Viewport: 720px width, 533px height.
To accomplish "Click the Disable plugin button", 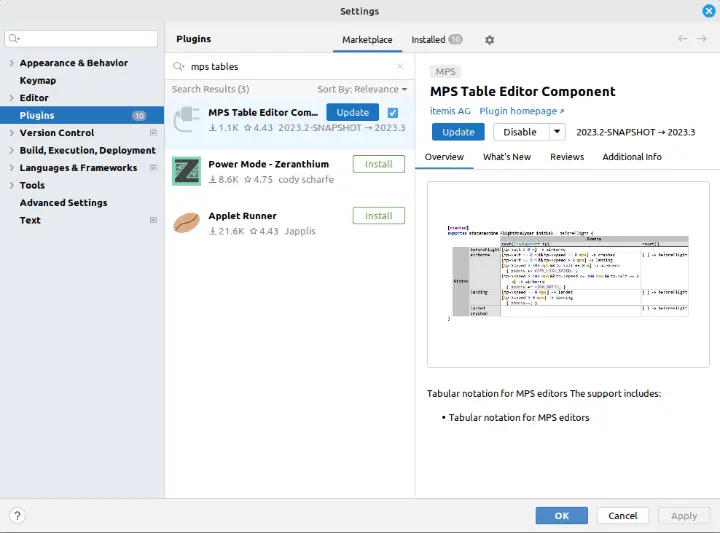I will point(520,132).
